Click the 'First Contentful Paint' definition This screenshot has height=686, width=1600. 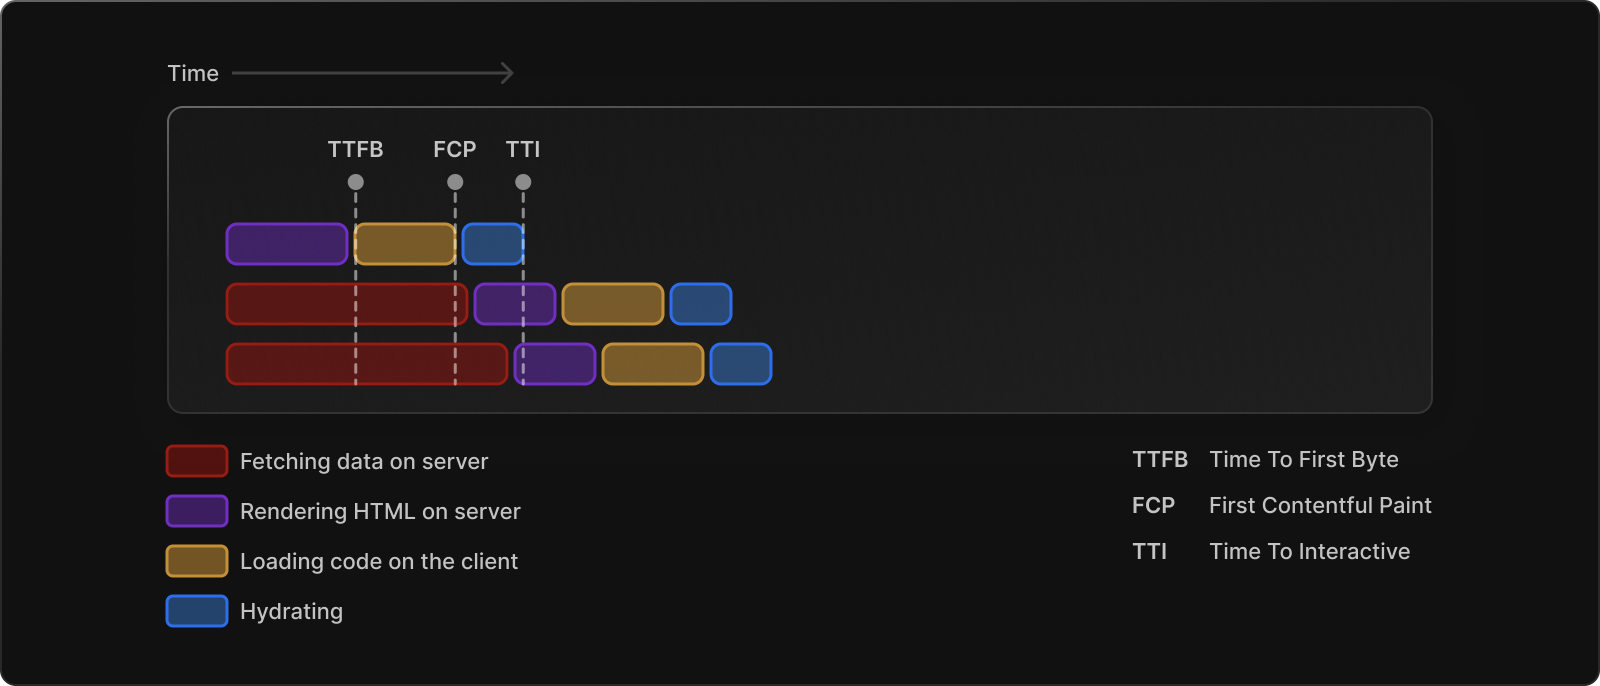[x=1320, y=505]
